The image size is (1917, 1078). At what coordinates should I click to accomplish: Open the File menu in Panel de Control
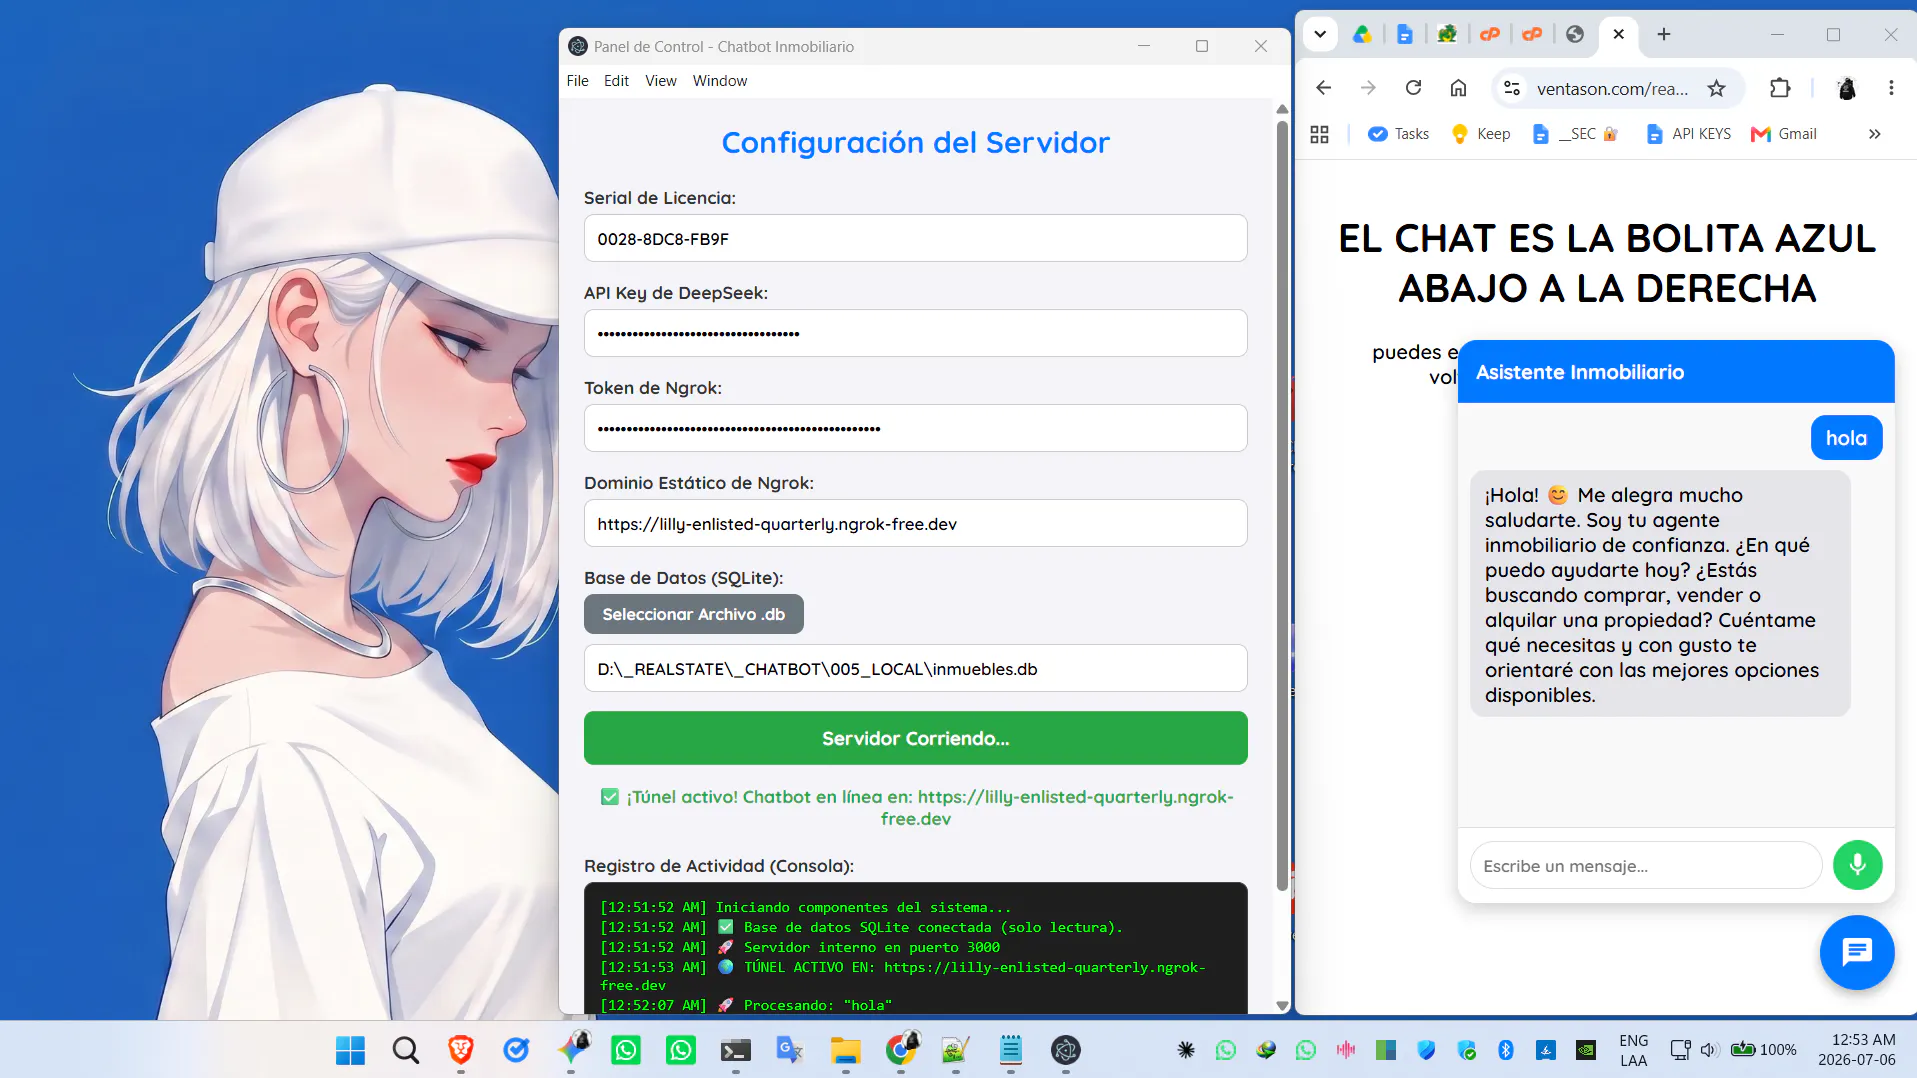click(x=577, y=81)
